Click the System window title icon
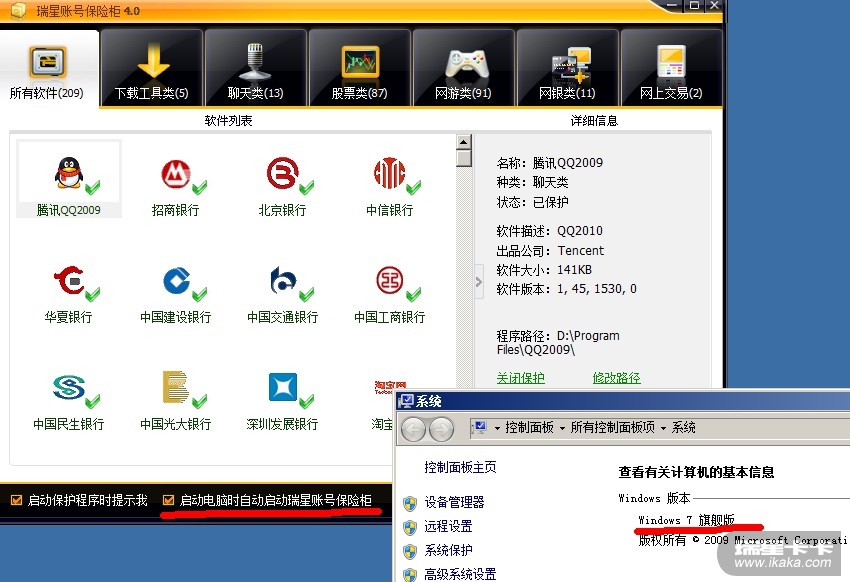 [406, 401]
